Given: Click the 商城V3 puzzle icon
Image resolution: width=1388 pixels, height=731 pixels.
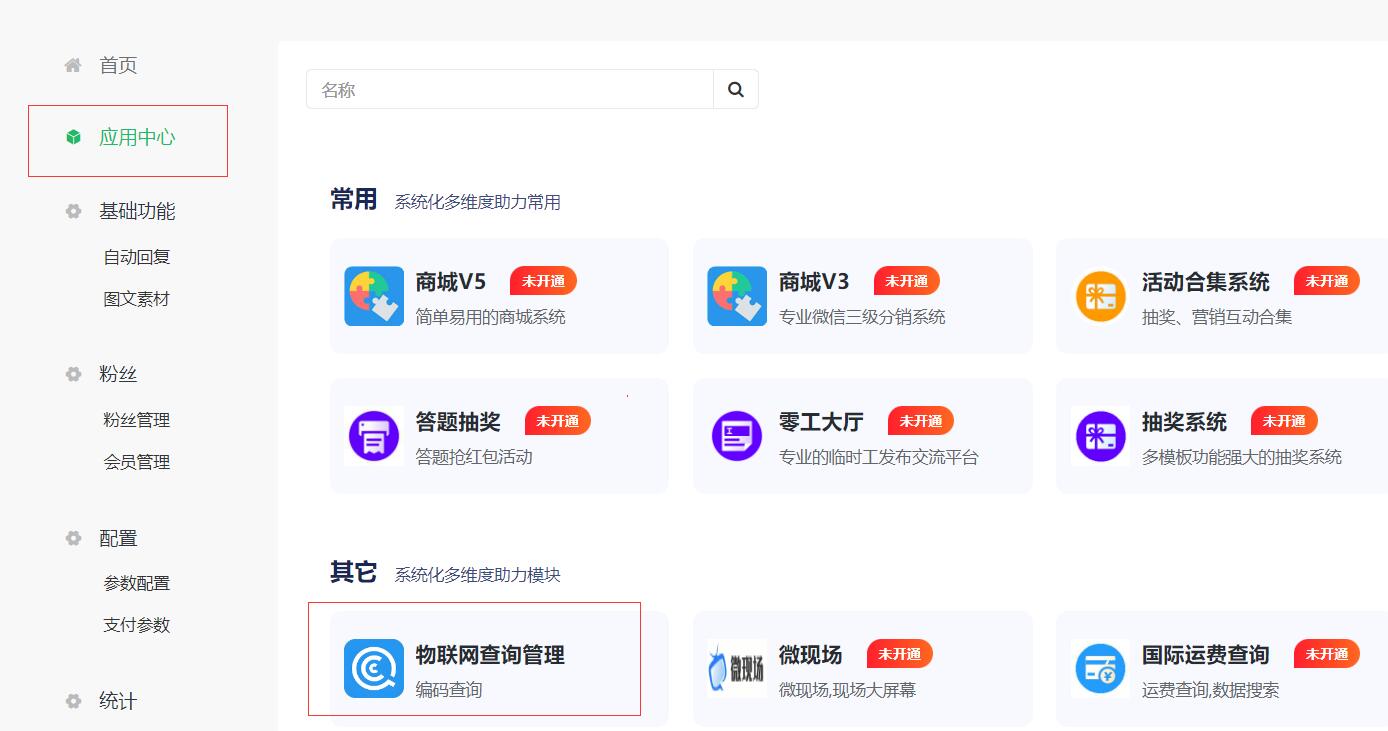Looking at the screenshot, I should [x=737, y=296].
